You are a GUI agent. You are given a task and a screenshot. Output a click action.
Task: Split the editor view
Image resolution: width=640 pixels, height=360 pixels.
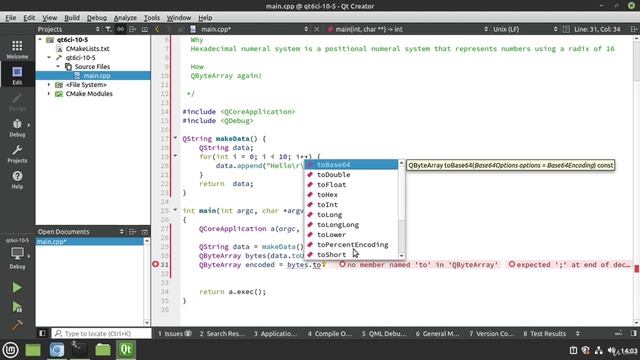(x=633, y=29)
